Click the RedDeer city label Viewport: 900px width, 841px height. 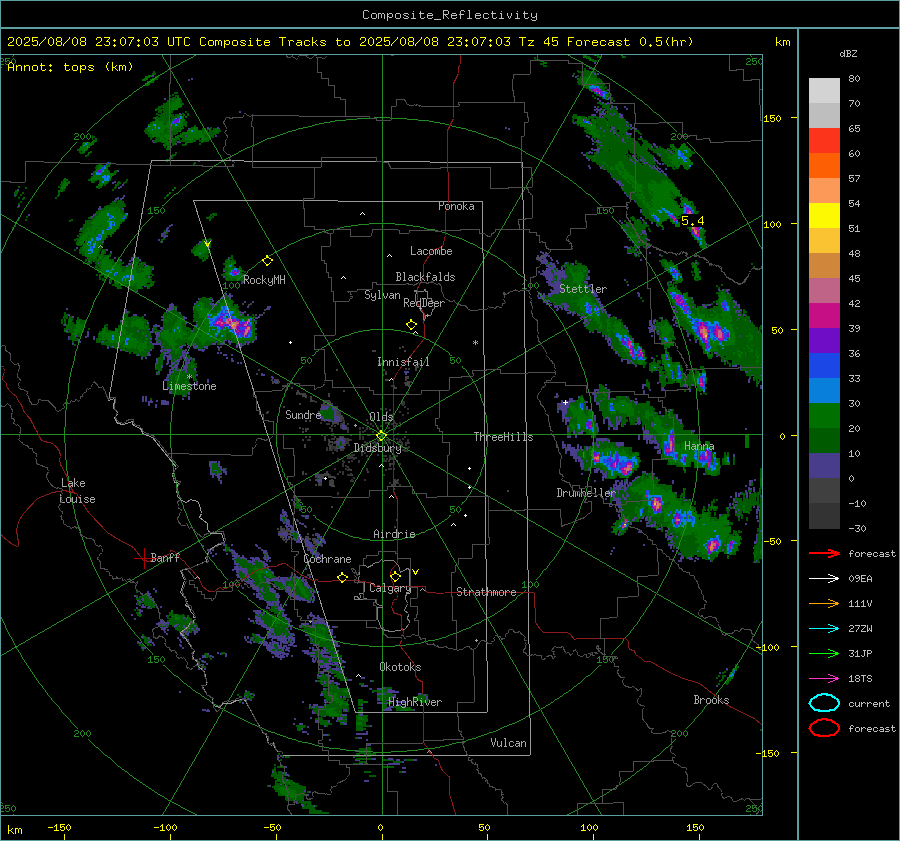point(424,303)
